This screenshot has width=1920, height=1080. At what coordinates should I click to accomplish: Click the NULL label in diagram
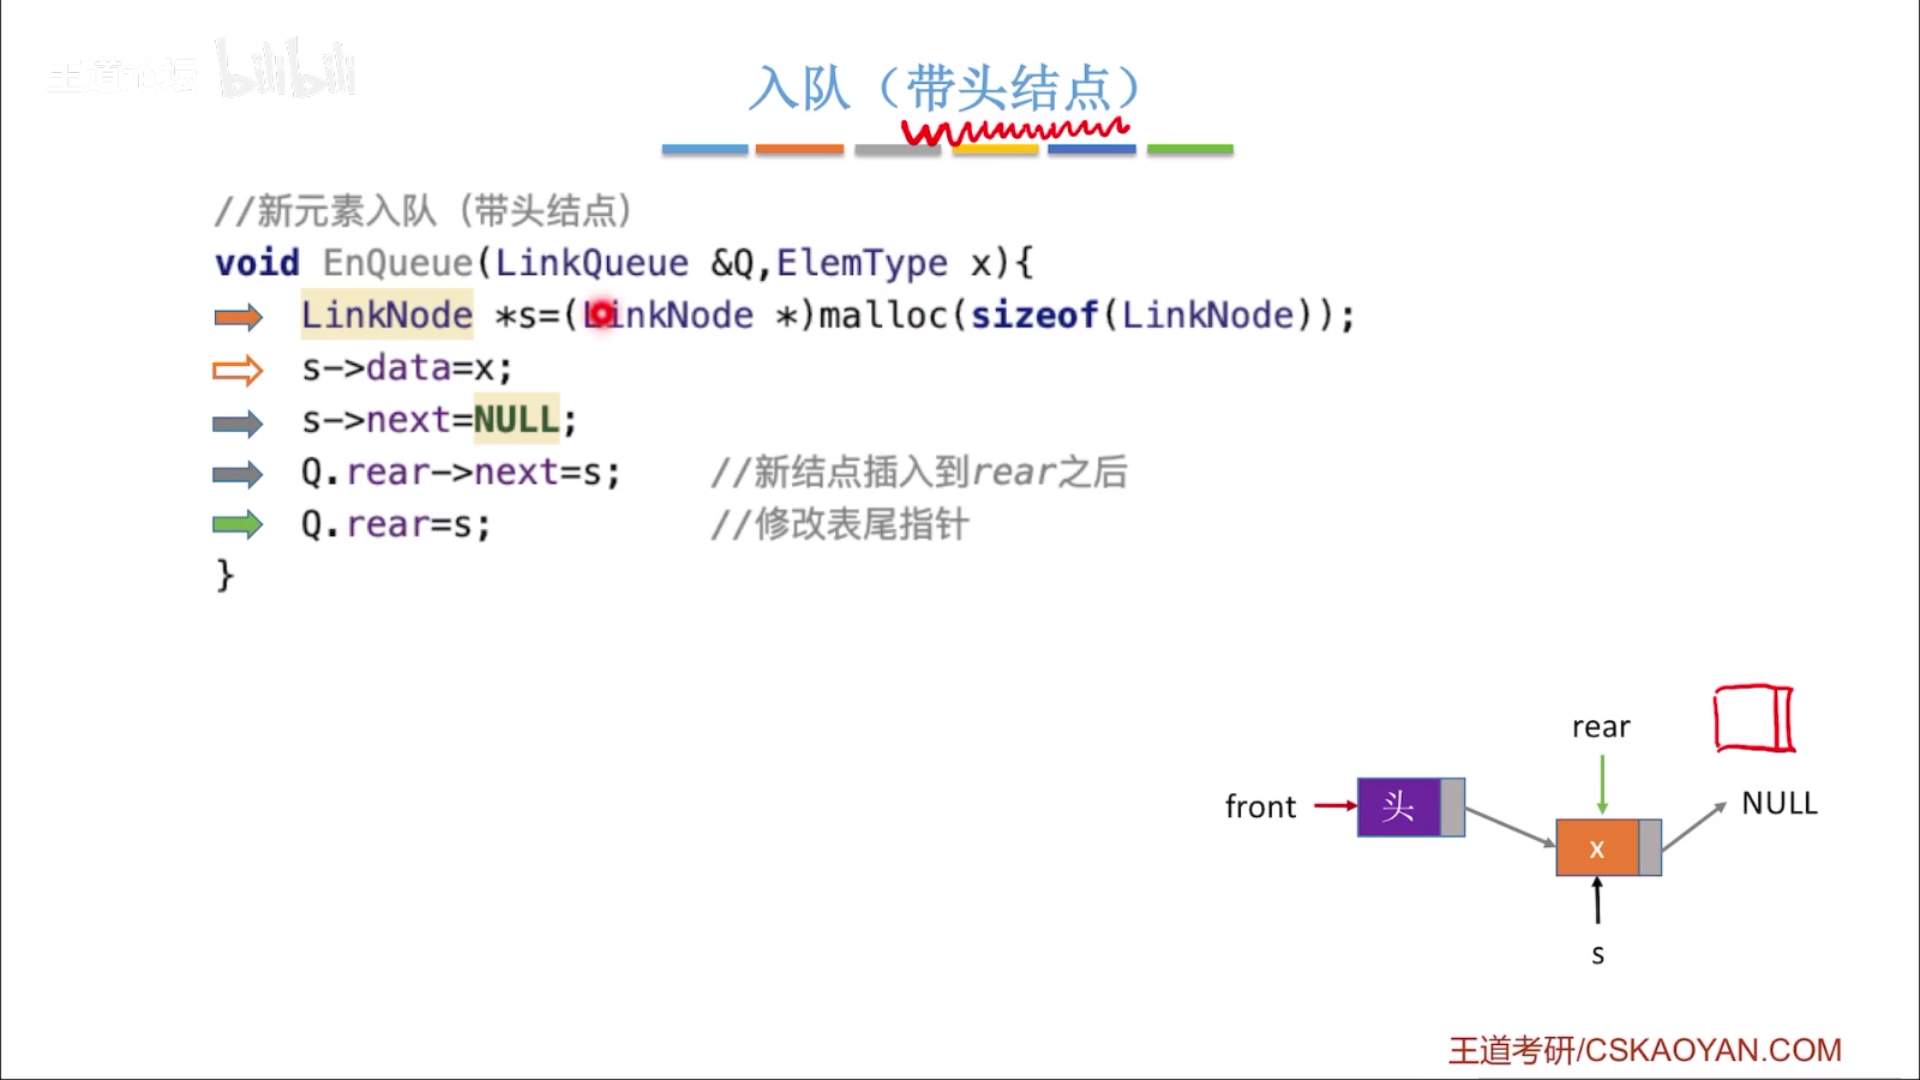[x=1779, y=803]
